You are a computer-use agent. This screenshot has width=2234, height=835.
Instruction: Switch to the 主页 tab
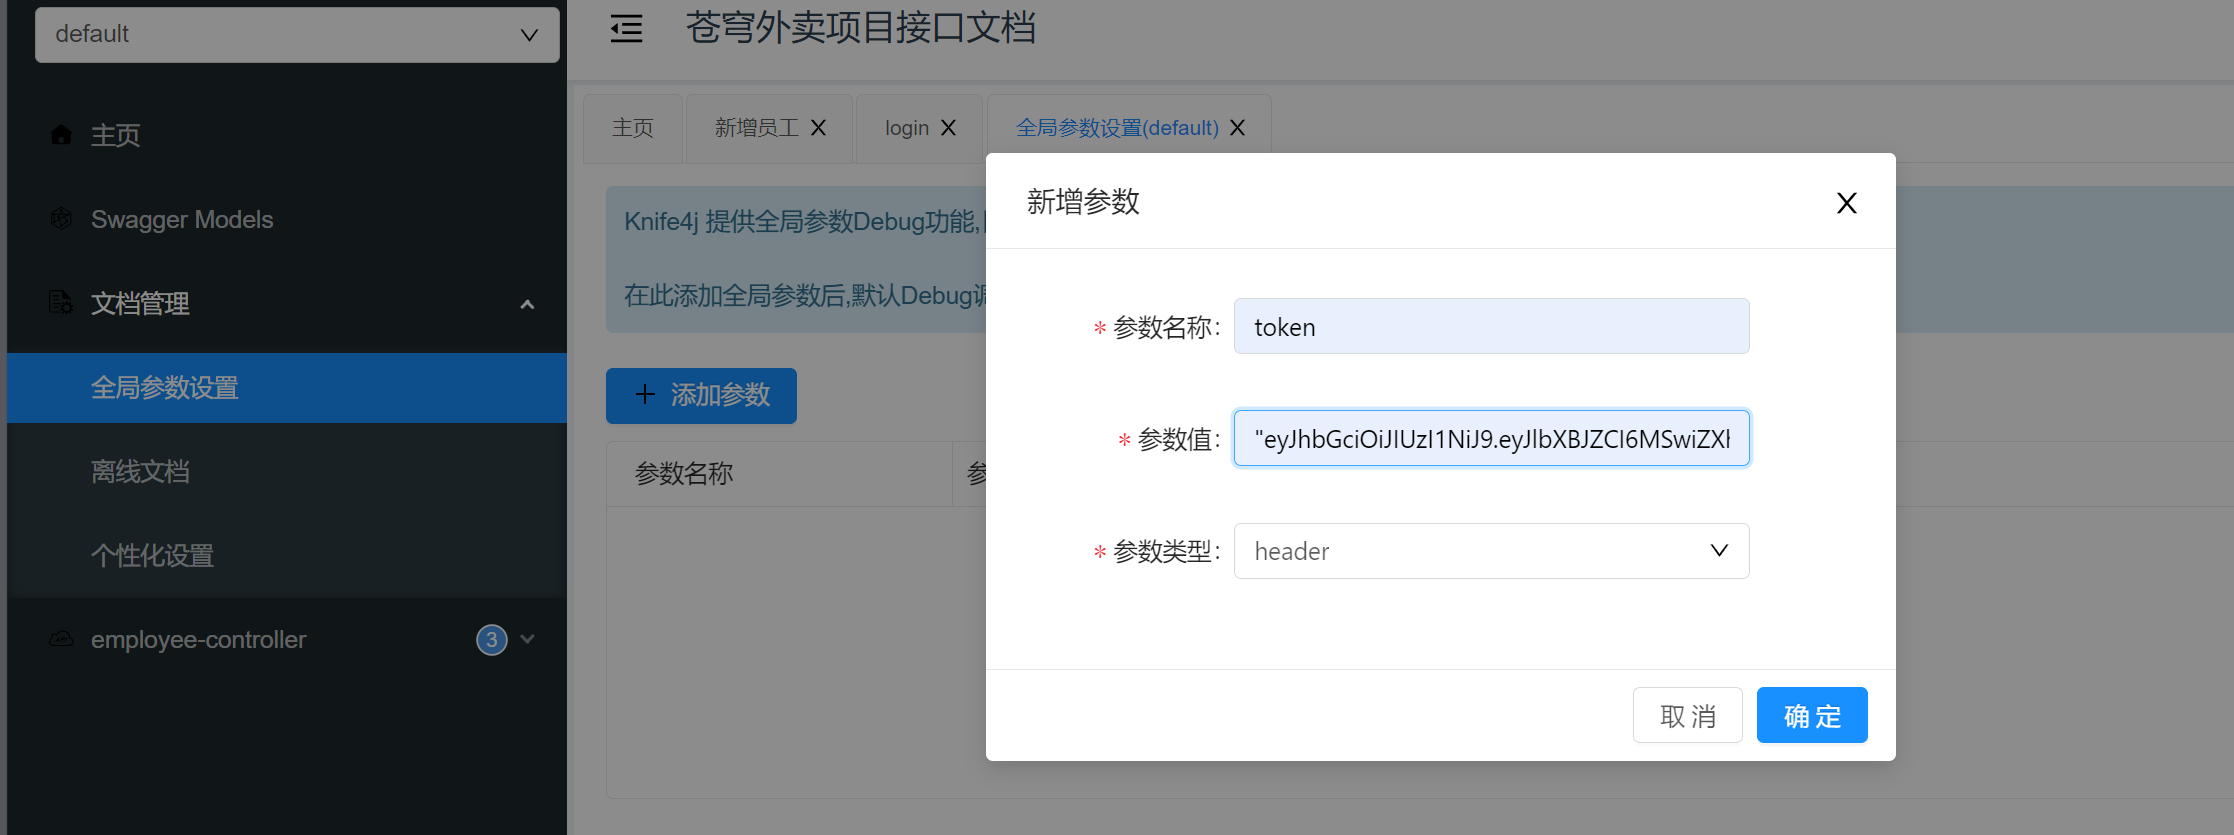632,128
